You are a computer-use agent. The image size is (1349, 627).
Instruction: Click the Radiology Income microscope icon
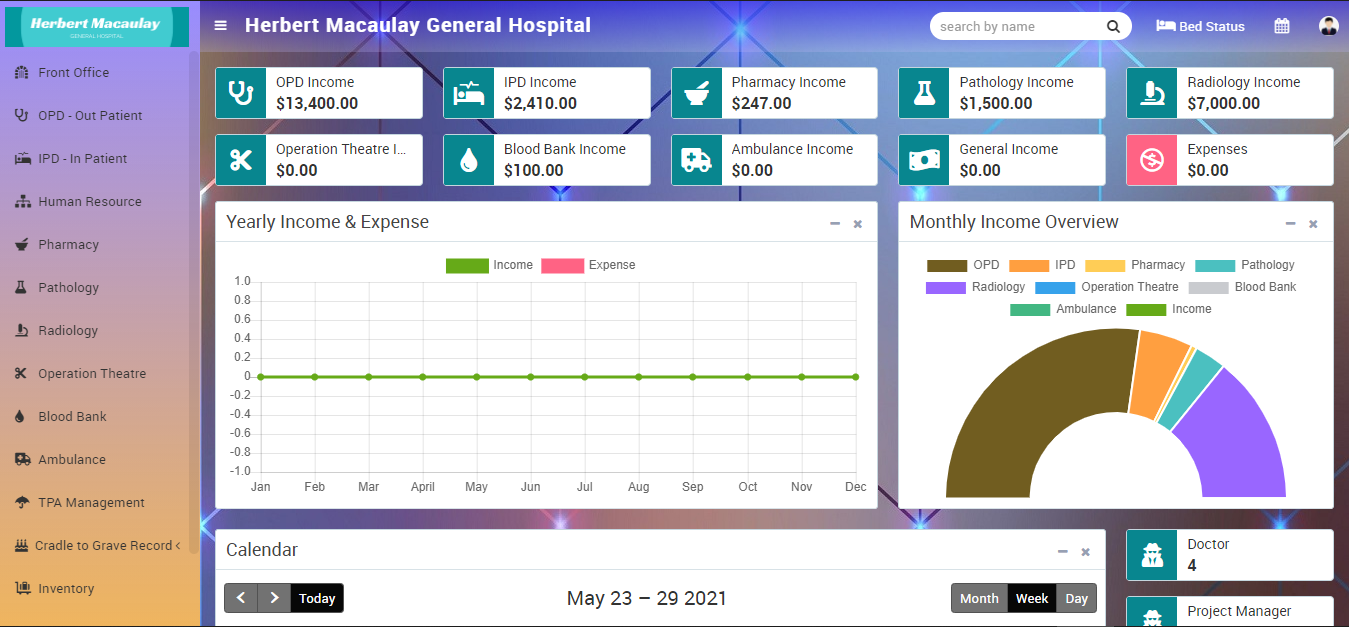click(x=1152, y=93)
